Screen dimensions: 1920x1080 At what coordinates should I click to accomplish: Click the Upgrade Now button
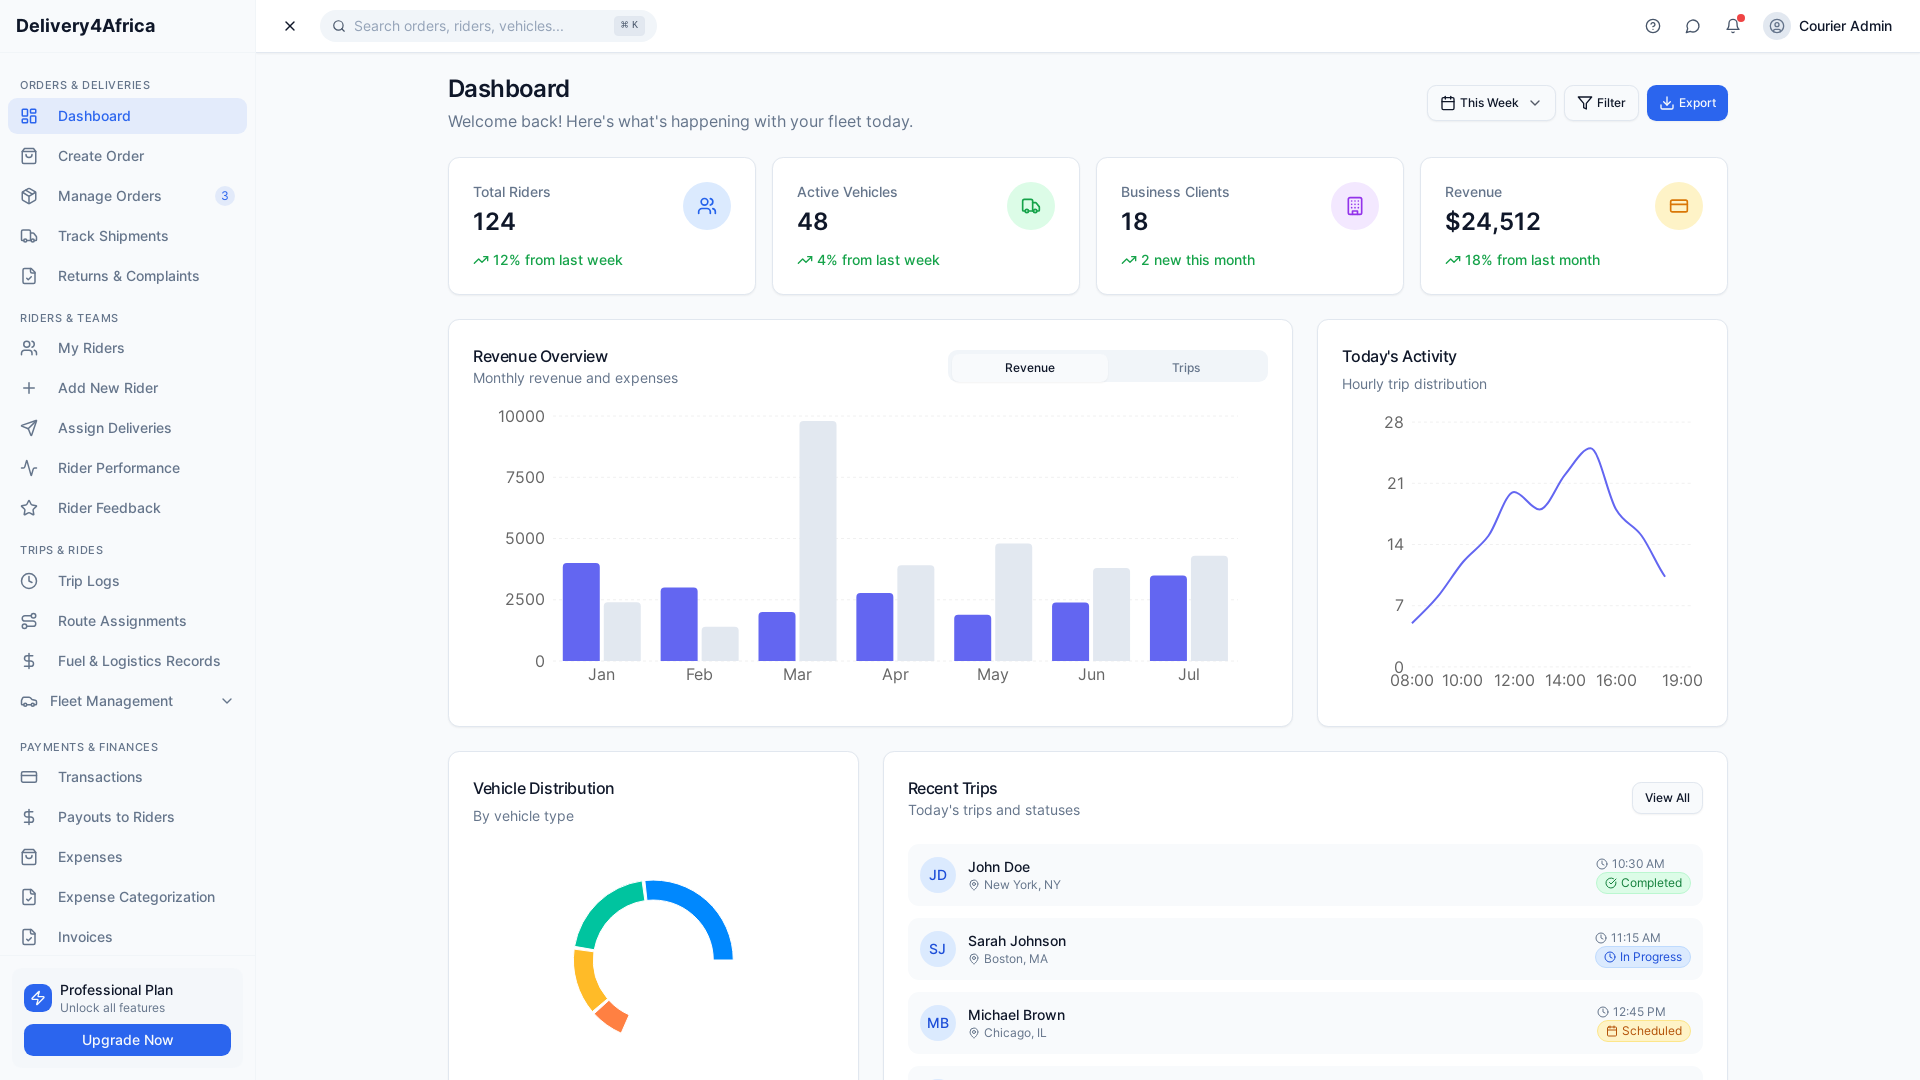[127, 1040]
